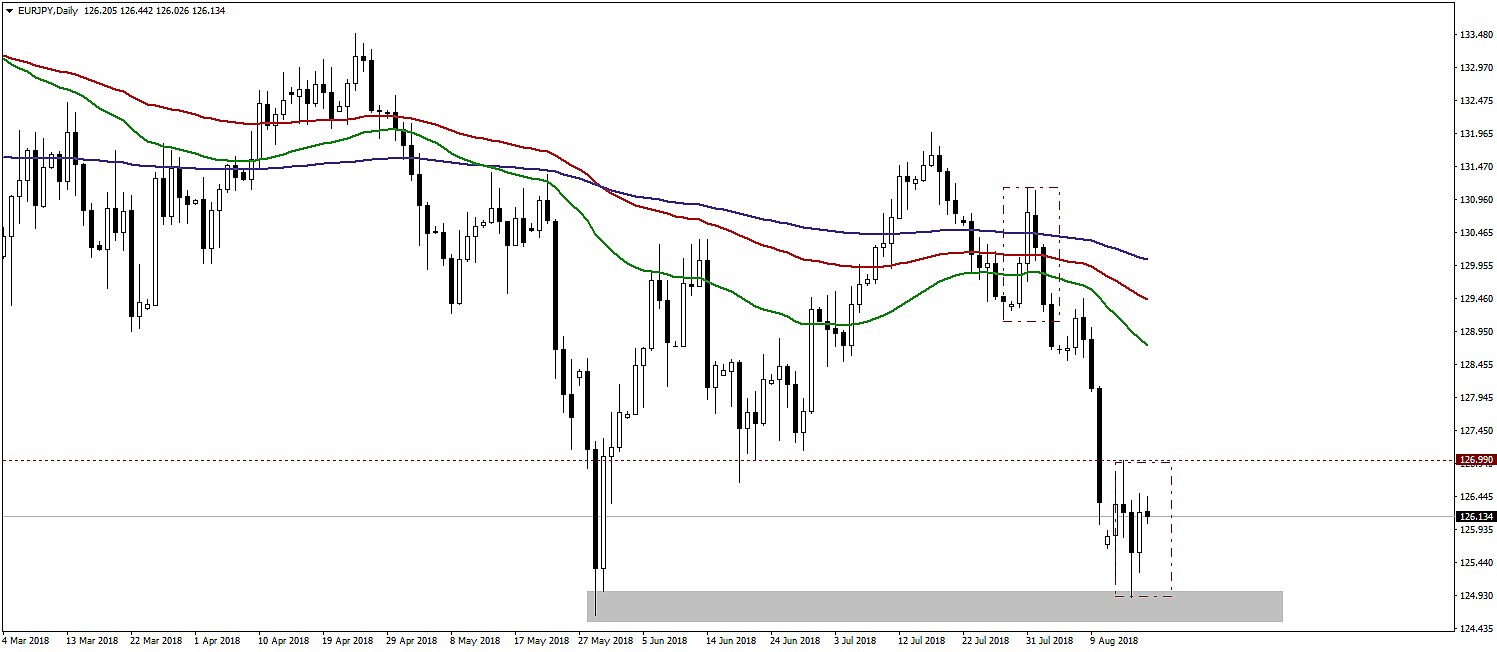Click the 131.470 price axis label
Screen dimensions: 1497x652
coord(1476,167)
